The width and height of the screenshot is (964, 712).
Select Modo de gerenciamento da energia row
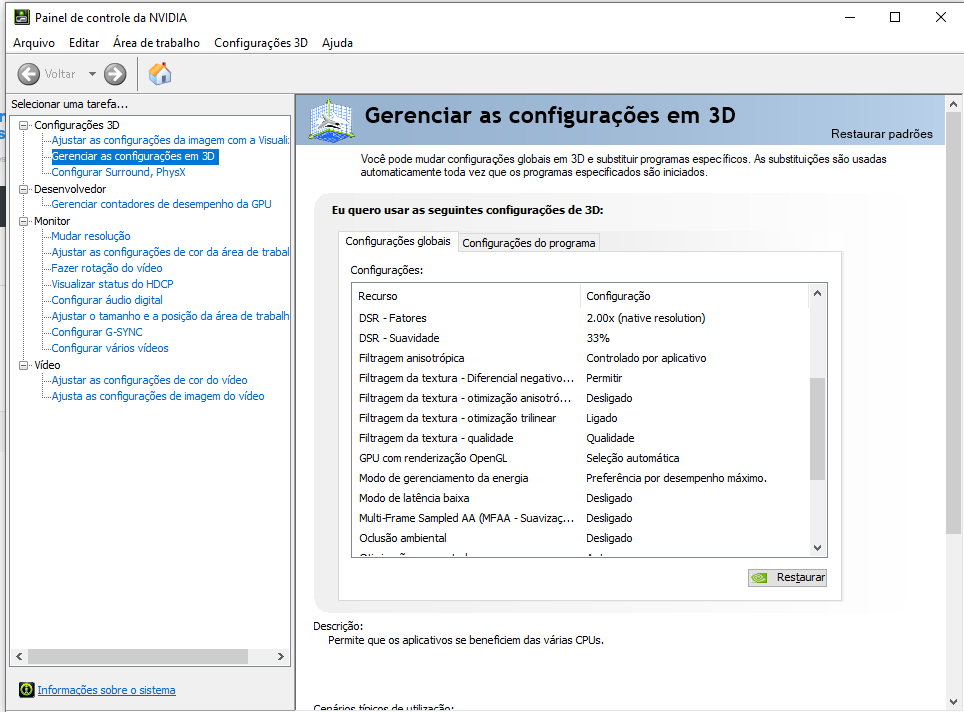click(581, 478)
